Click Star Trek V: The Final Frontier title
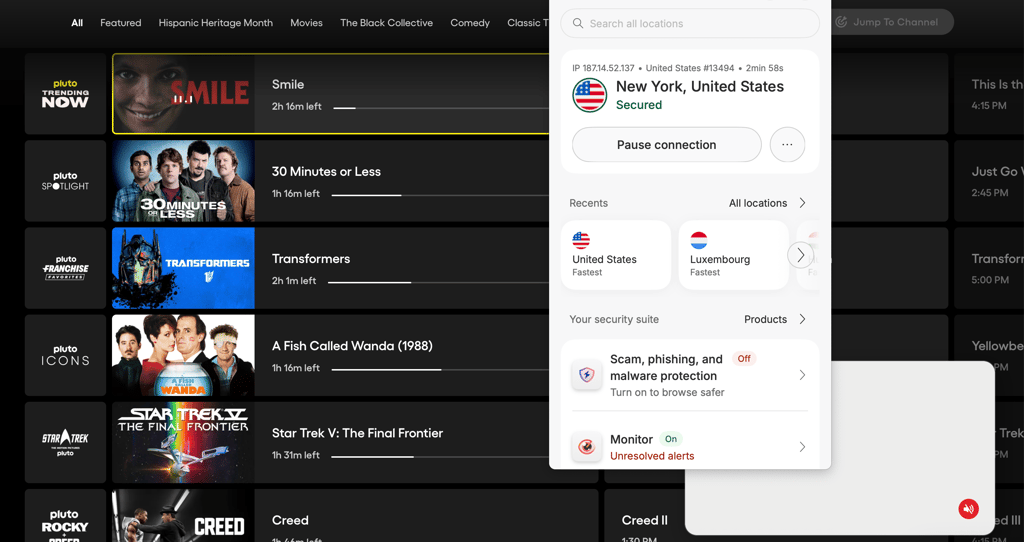 [x=357, y=433]
